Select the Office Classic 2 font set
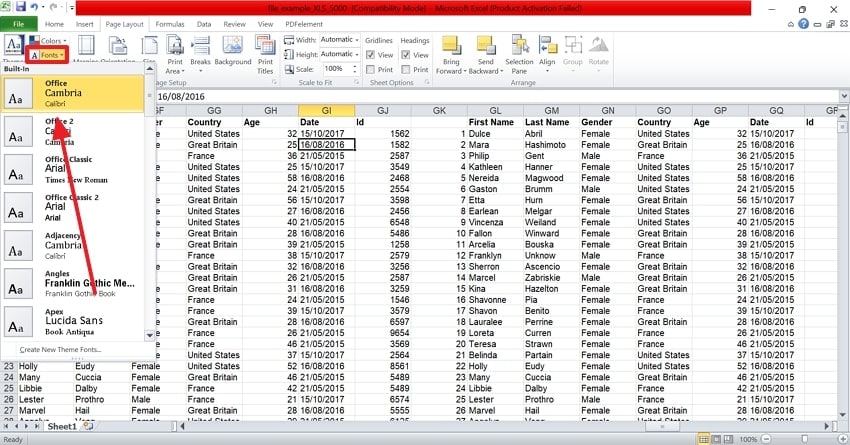This screenshot has width=850, height=445. 73,208
